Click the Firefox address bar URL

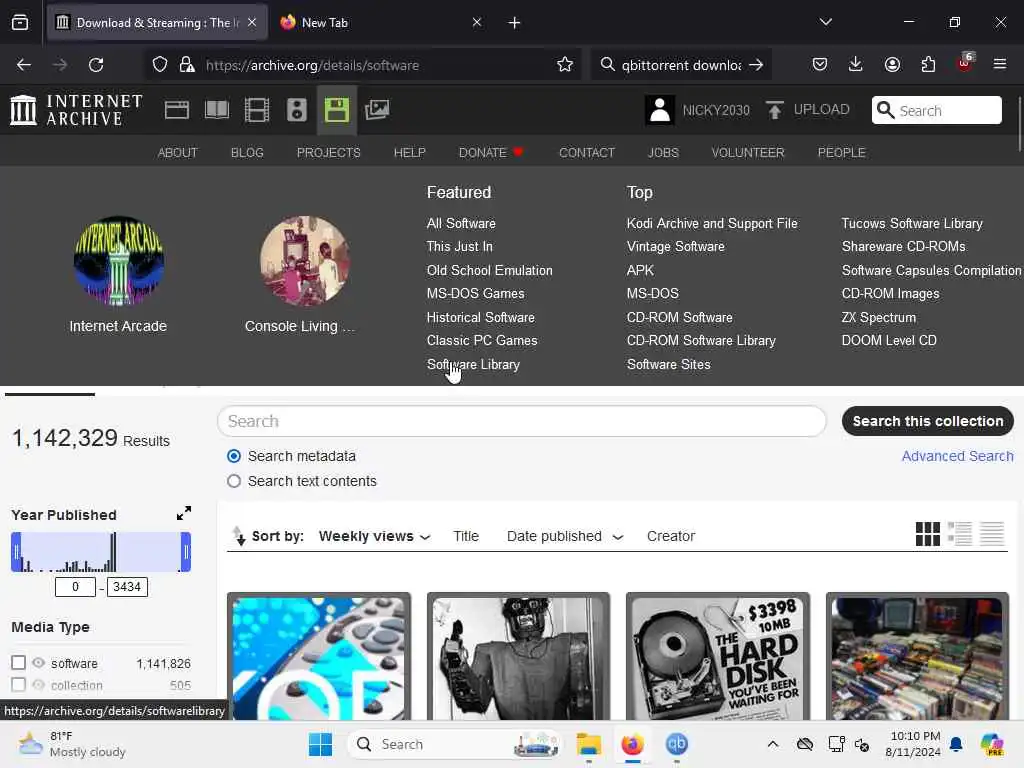click(x=312, y=65)
